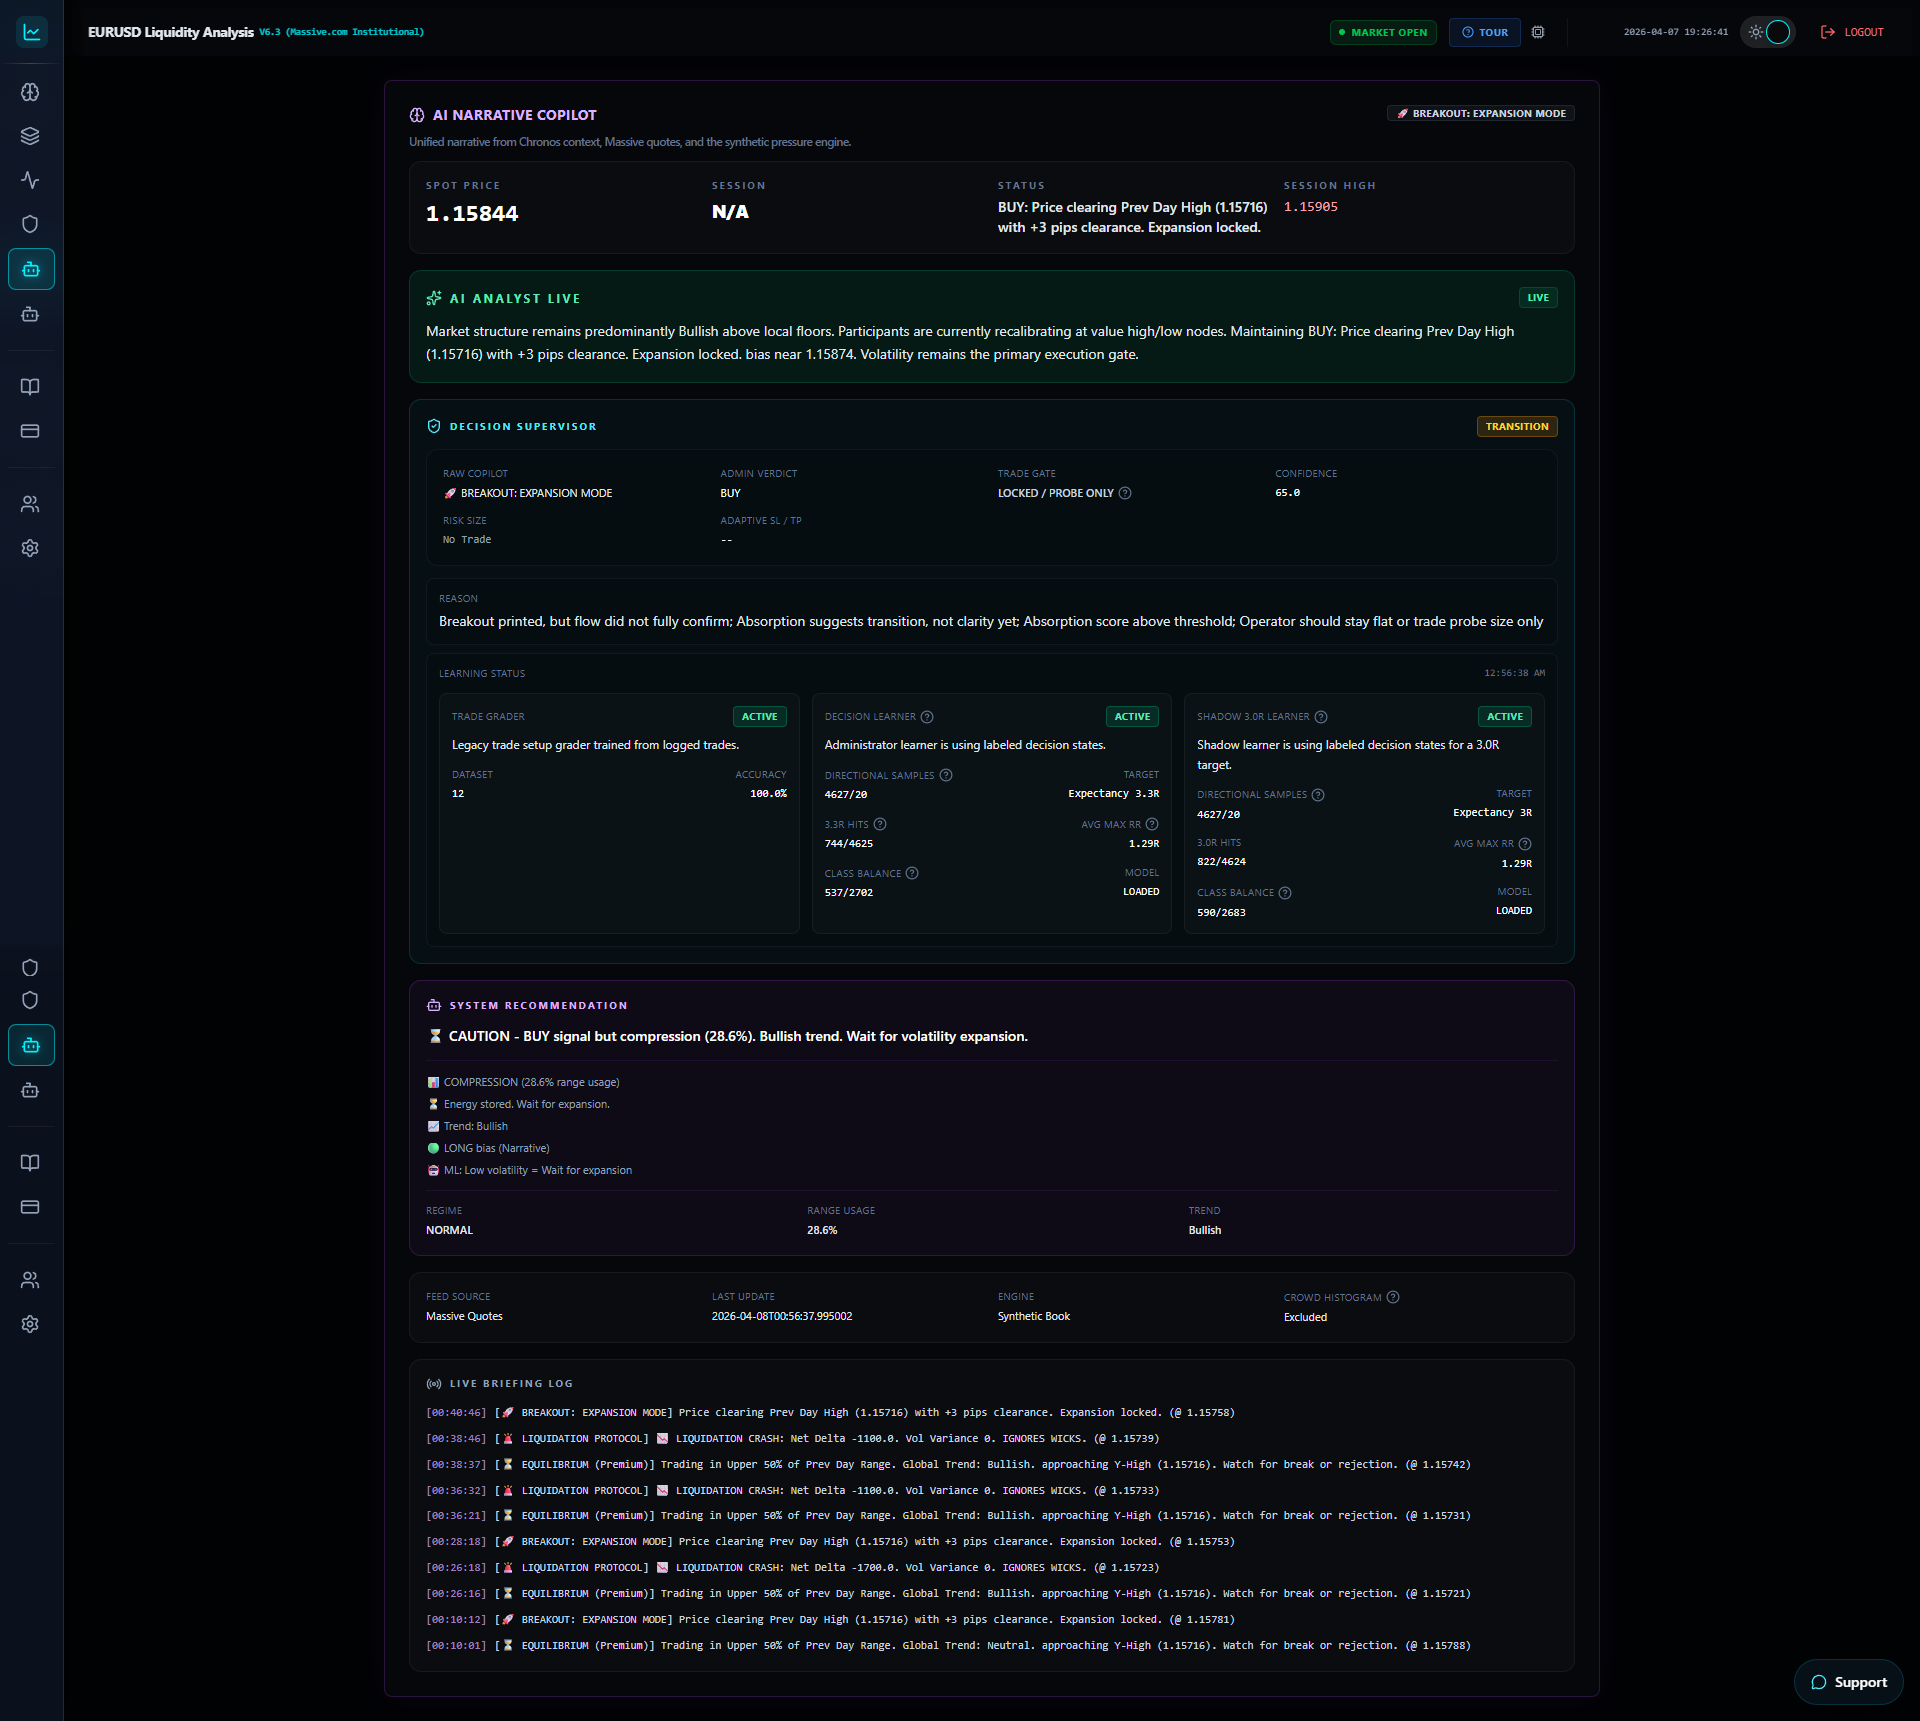This screenshot has height=1721, width=1920.
Task: Click the session high value 1.15905
Action: (x=1311, y=207)
